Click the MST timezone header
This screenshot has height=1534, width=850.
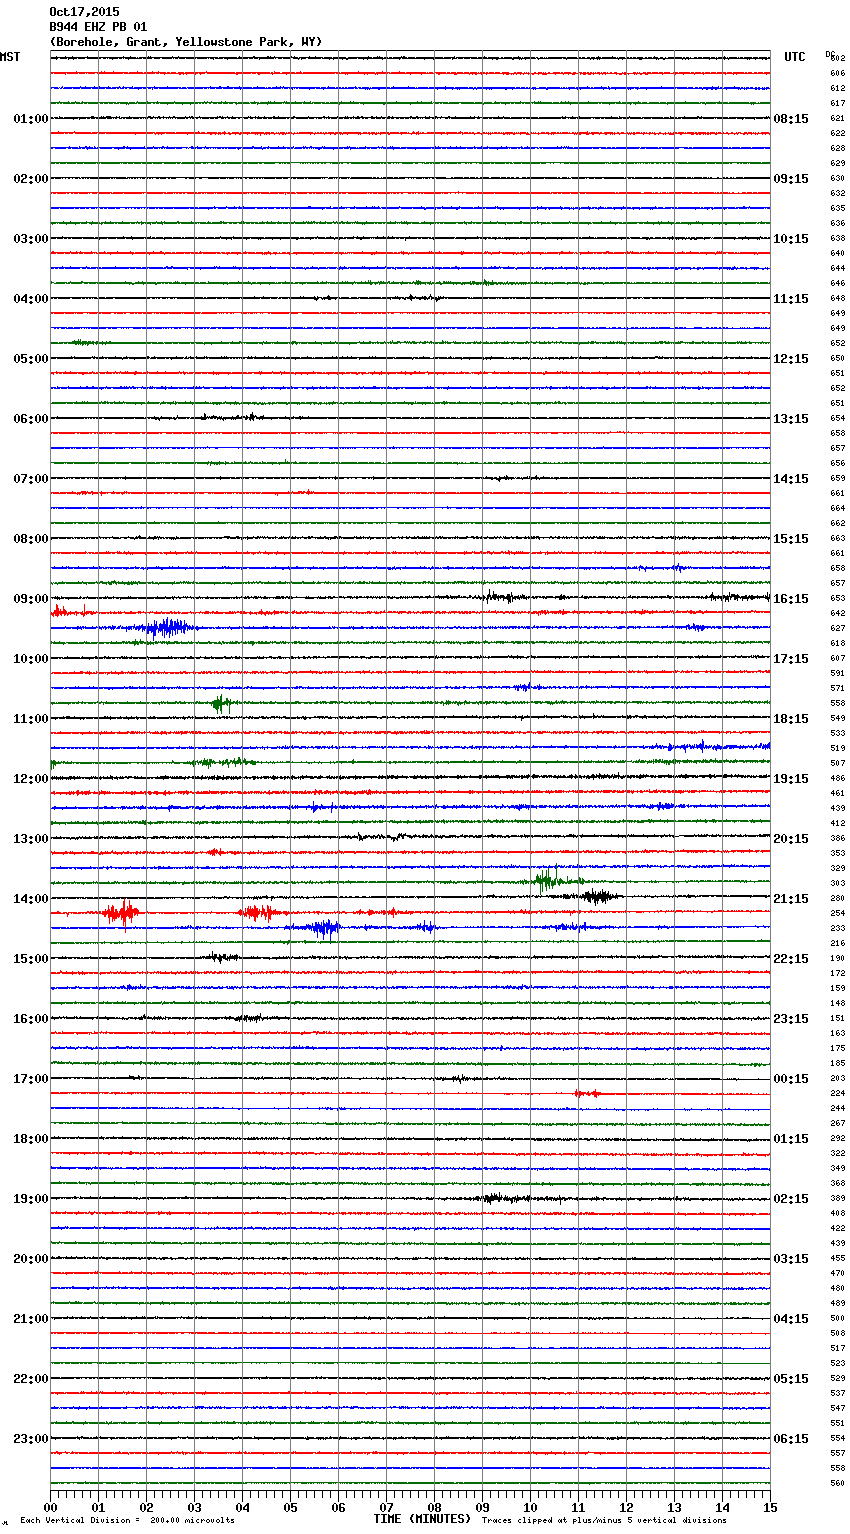click(x=10, y=57)
